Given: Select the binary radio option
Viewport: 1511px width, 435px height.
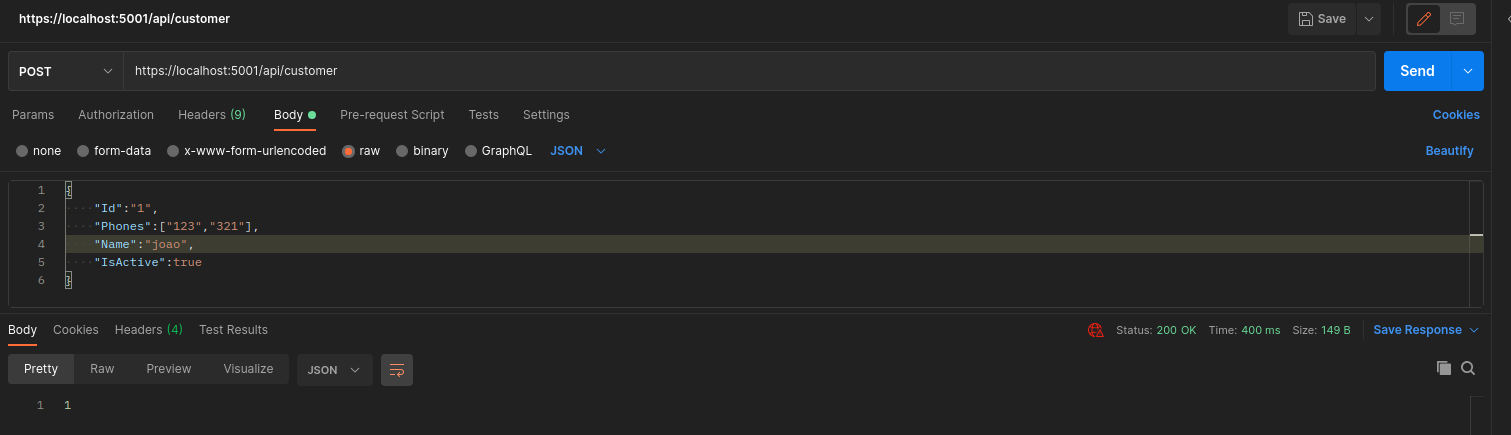Looking at the screenshot, I should click(403, 151).
